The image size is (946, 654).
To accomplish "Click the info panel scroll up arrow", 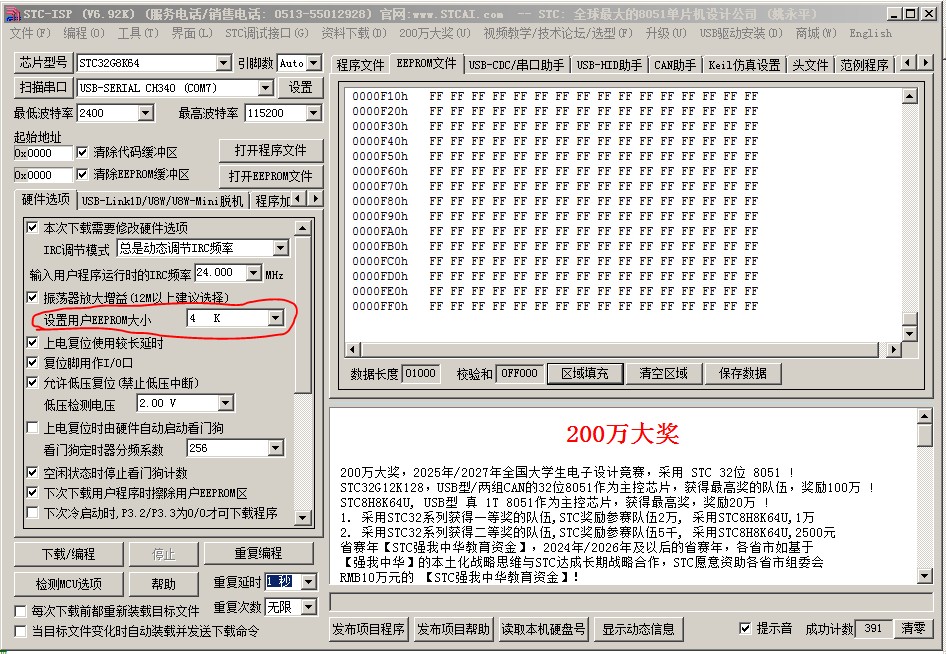I will (924, 416).
